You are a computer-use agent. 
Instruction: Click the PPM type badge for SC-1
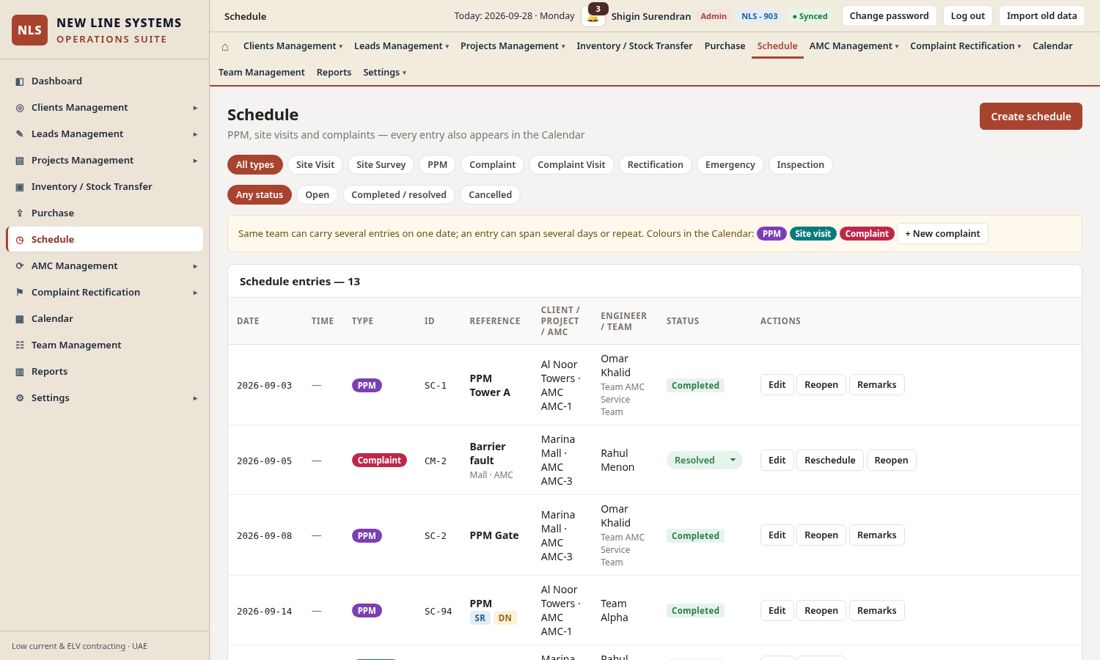point(367,385)
